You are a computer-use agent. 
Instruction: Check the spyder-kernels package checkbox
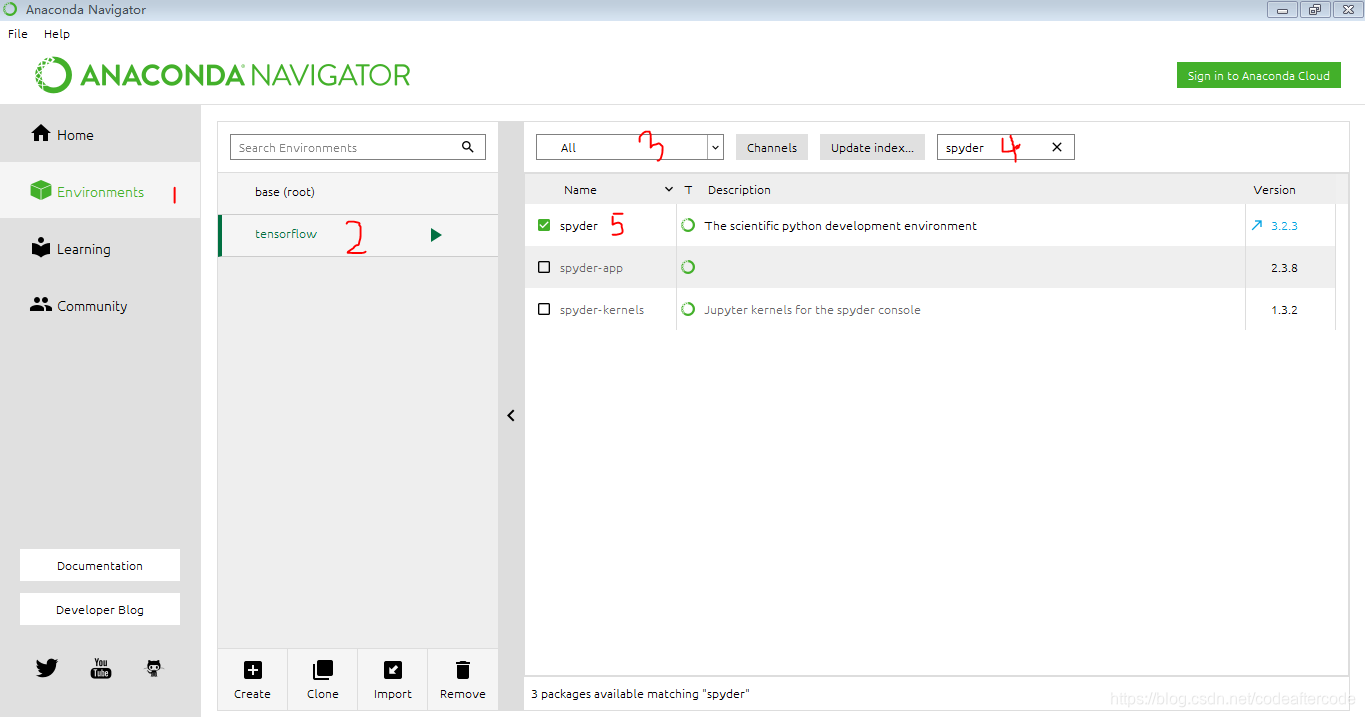pyautogui.click(x=544, y=310)
